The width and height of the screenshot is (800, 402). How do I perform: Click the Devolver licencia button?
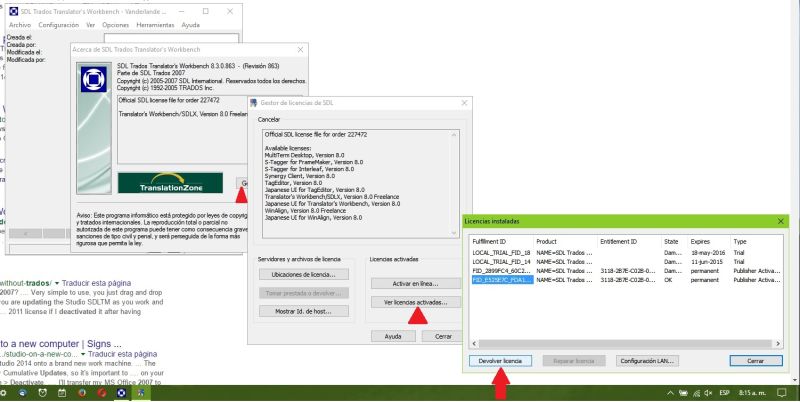(500, 361)
